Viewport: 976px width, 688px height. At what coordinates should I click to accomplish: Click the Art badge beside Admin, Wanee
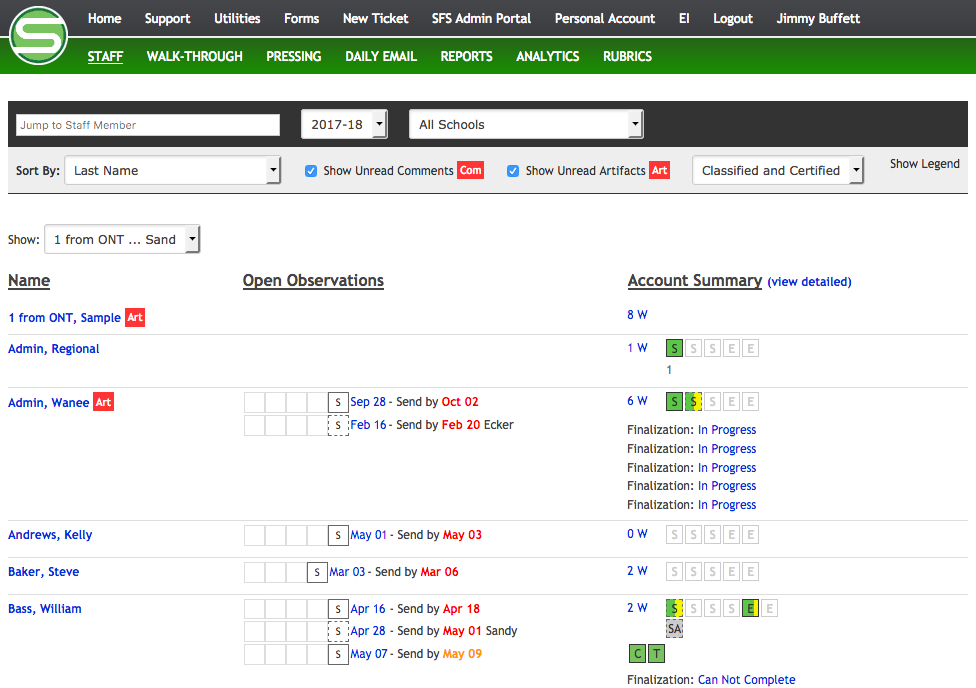click(x=103, y=402)
